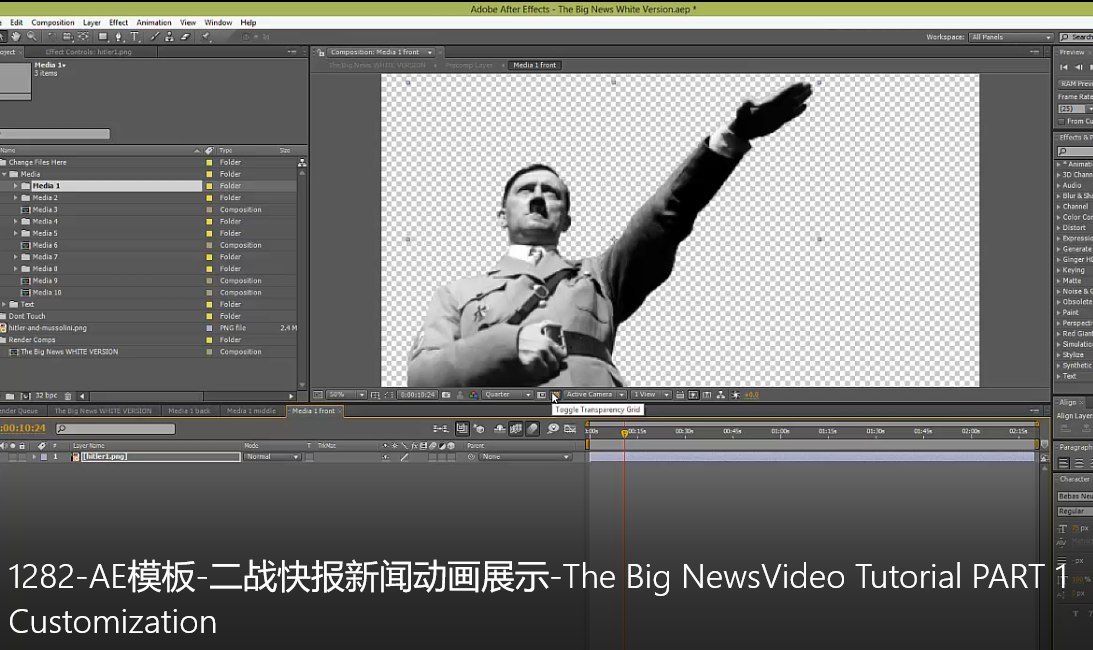Image resolution: width=1093 pixels, height=650 pixels.
Task: Select the Unified Camera tool
Action: (x=68, y=36)
